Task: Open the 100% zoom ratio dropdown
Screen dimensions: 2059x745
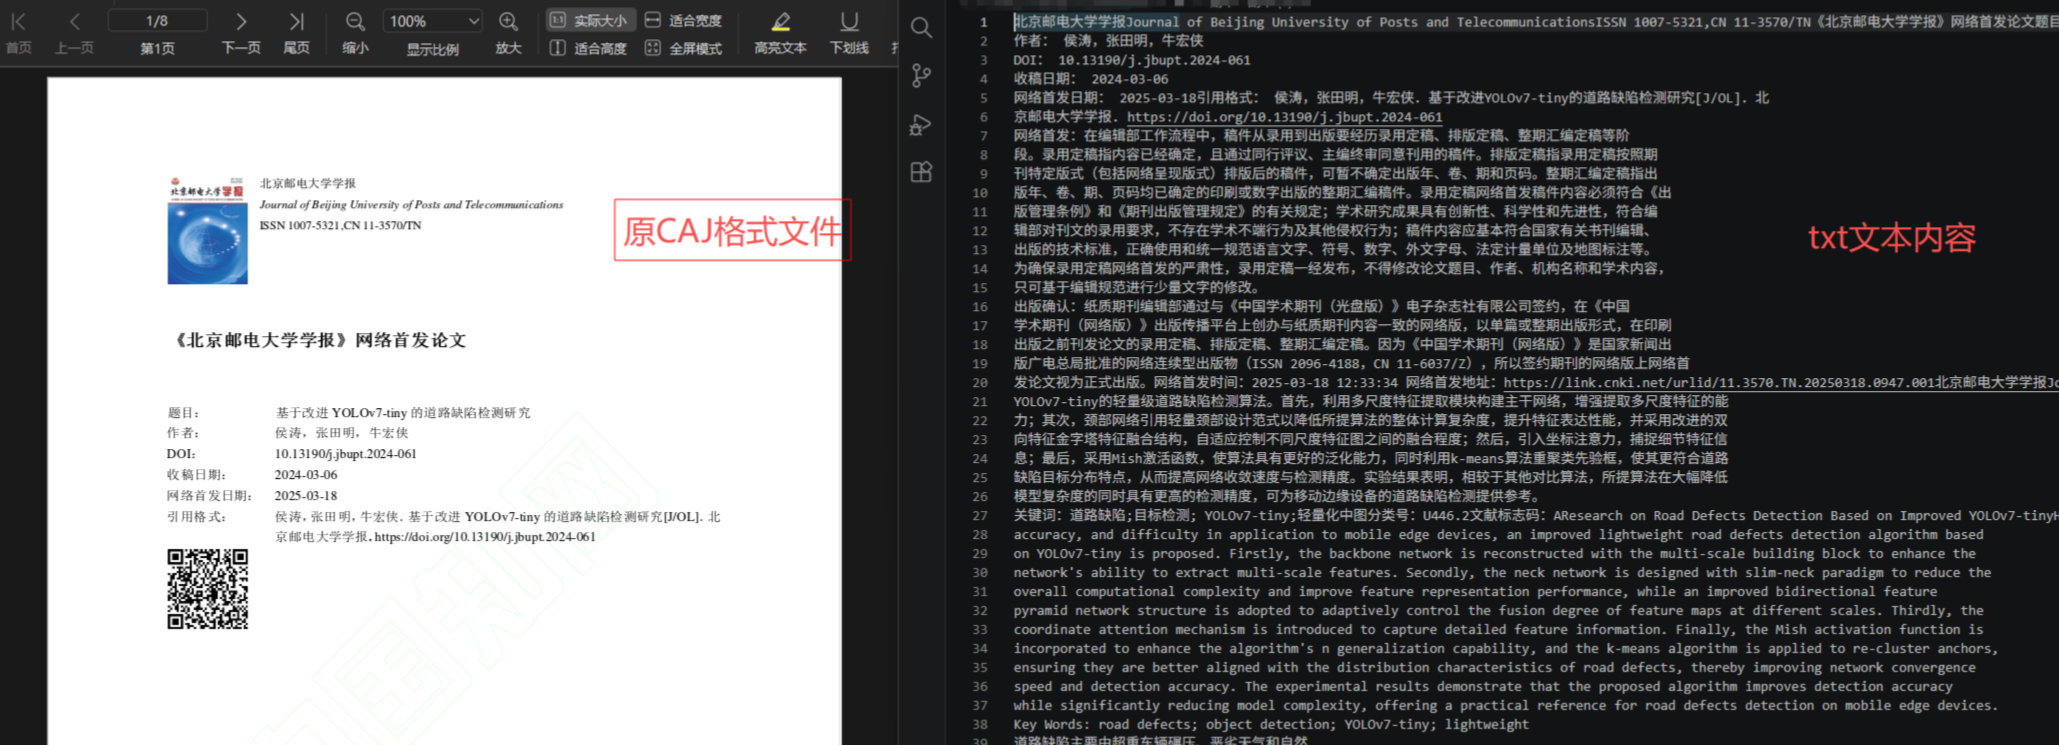Action: tap(433, 21)
